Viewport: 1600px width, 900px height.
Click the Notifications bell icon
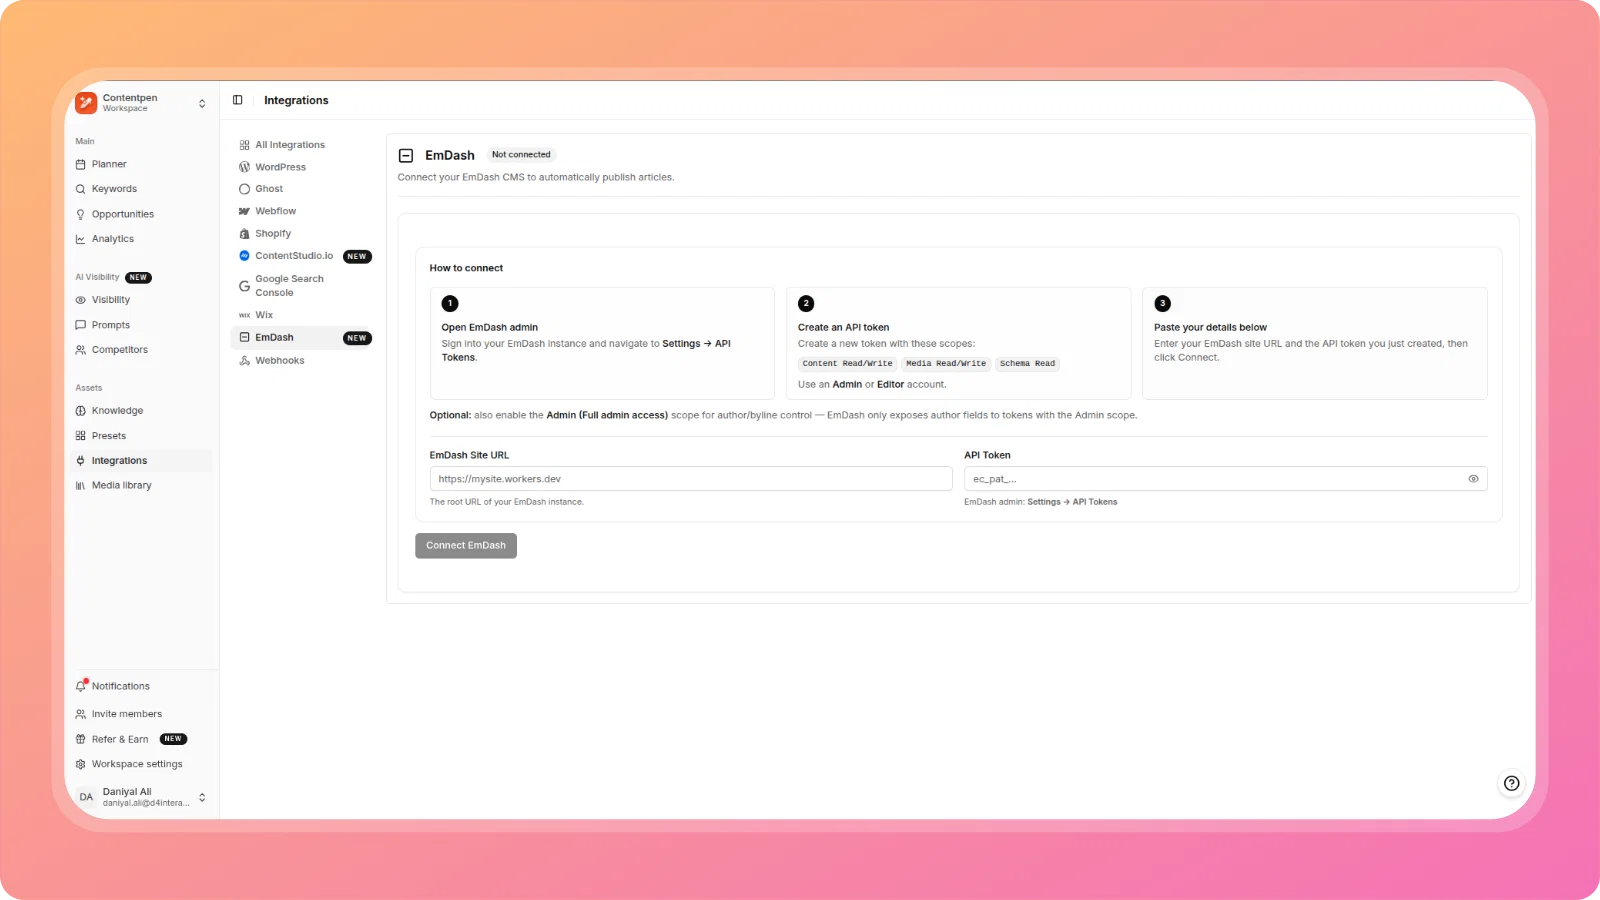(81, 686)
